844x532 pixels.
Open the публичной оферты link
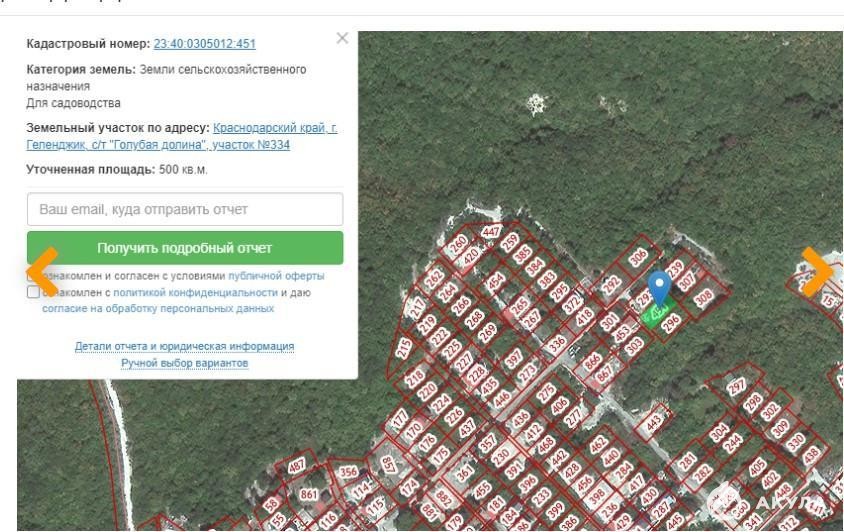[x=276, y=276]
